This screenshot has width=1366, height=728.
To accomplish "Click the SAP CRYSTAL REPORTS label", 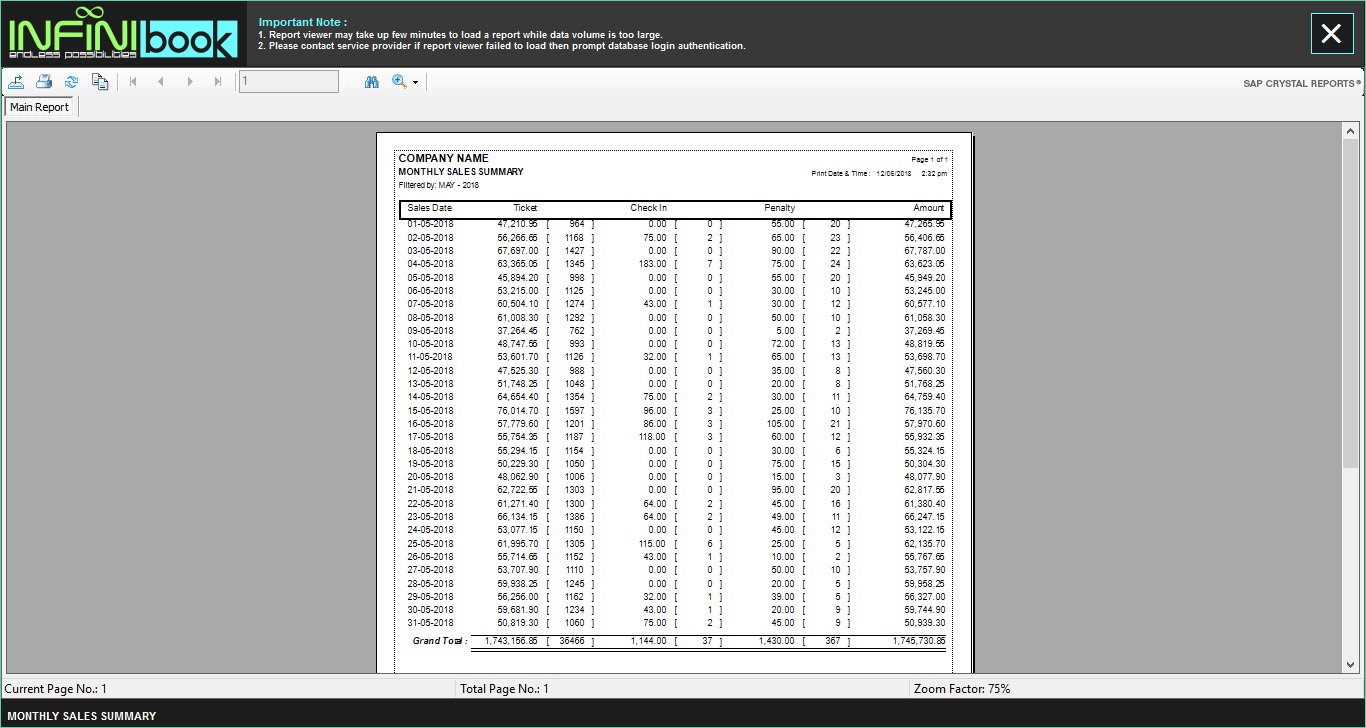I will click(x=1302, y=84).
